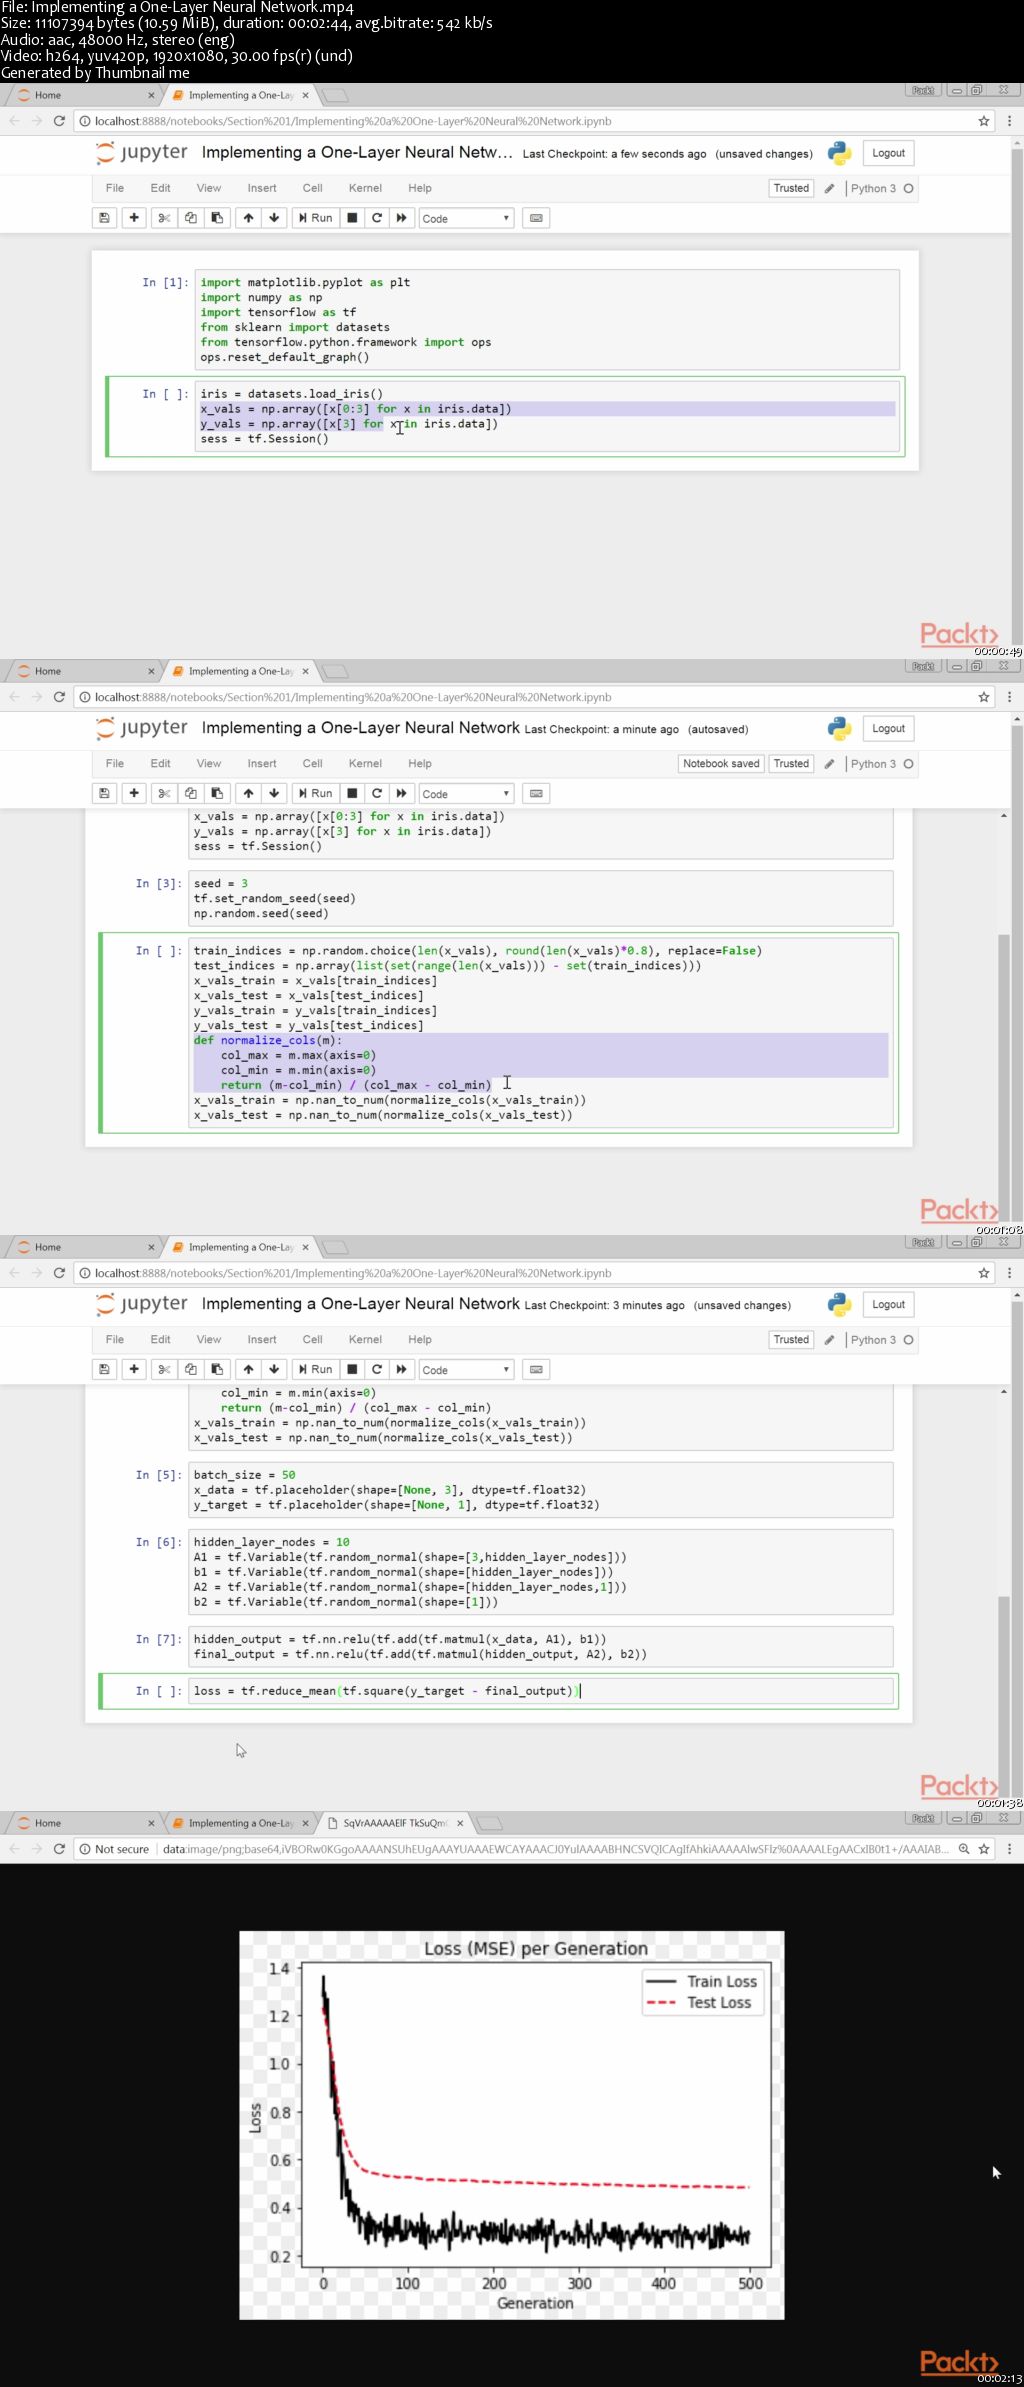This screenshot has height=2387, width=1024.
Task: Click the bookmark star in the bottom frame
Action: pos(984,1849)
